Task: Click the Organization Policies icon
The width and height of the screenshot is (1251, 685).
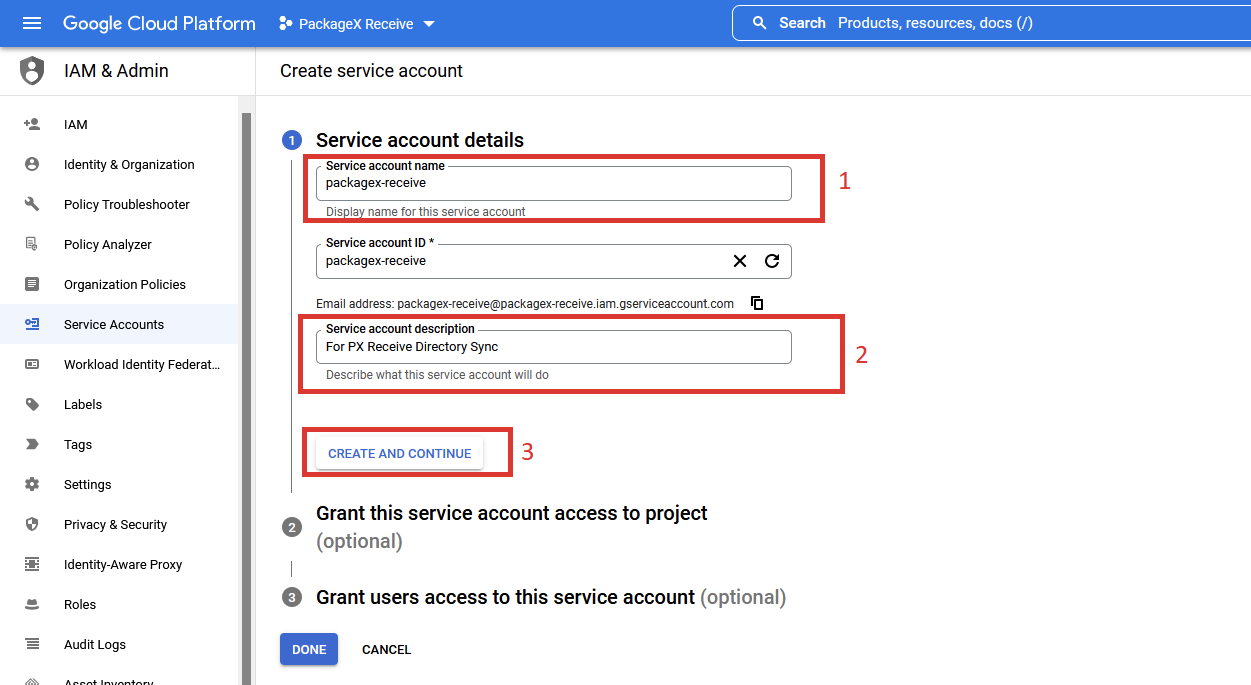Action: pos(32,285)
